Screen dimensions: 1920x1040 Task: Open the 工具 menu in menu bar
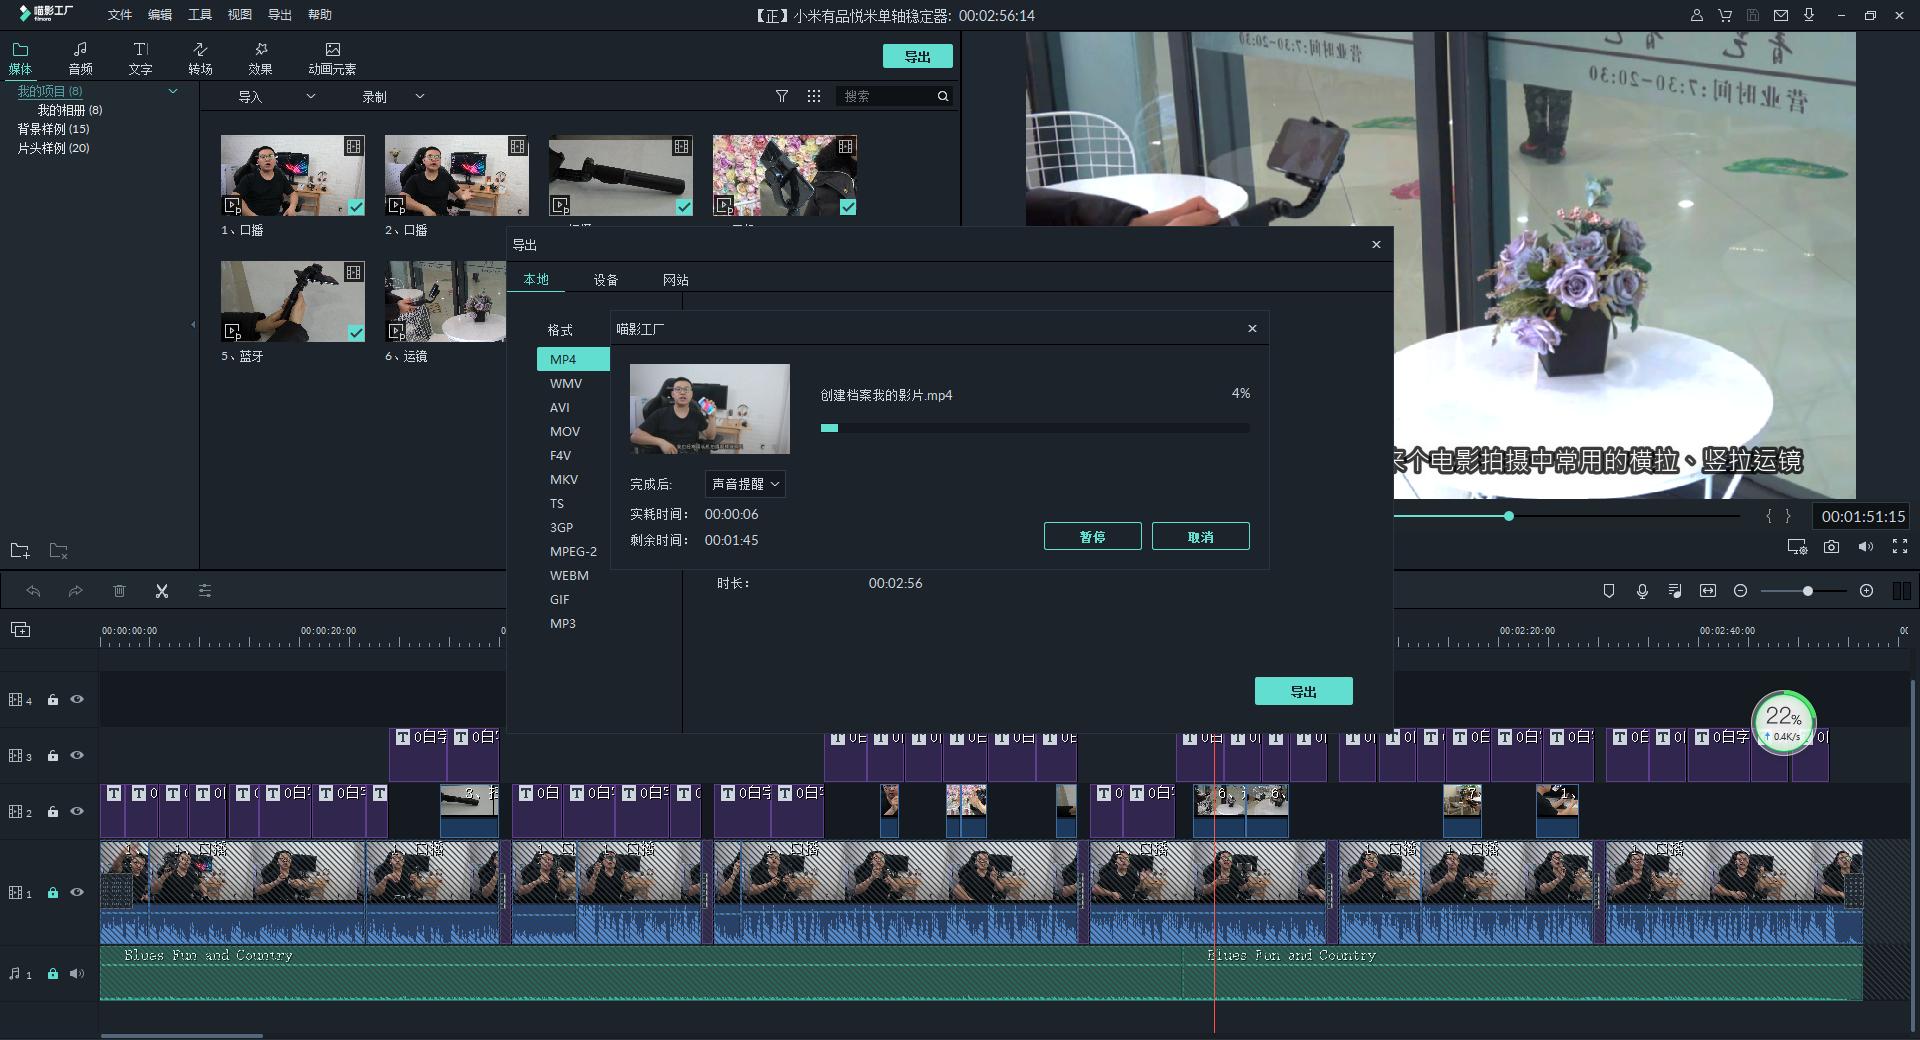200,15
